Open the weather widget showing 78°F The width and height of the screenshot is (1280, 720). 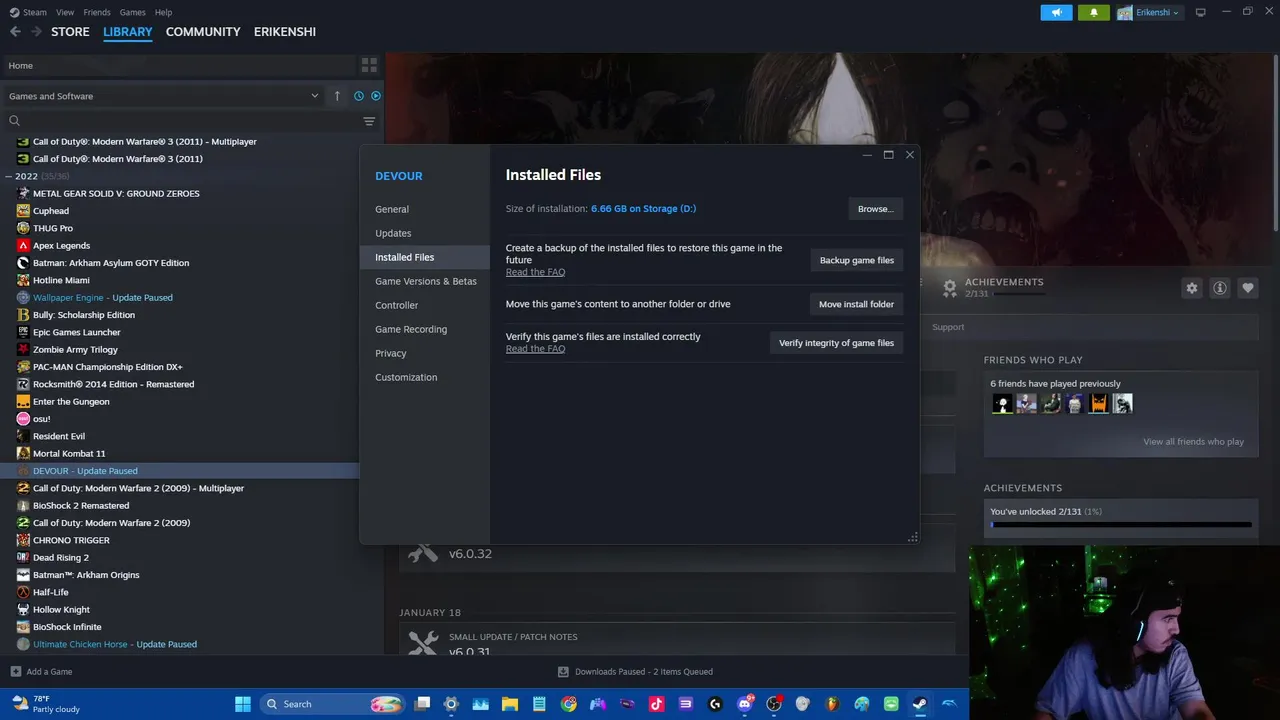pos(45,704)
